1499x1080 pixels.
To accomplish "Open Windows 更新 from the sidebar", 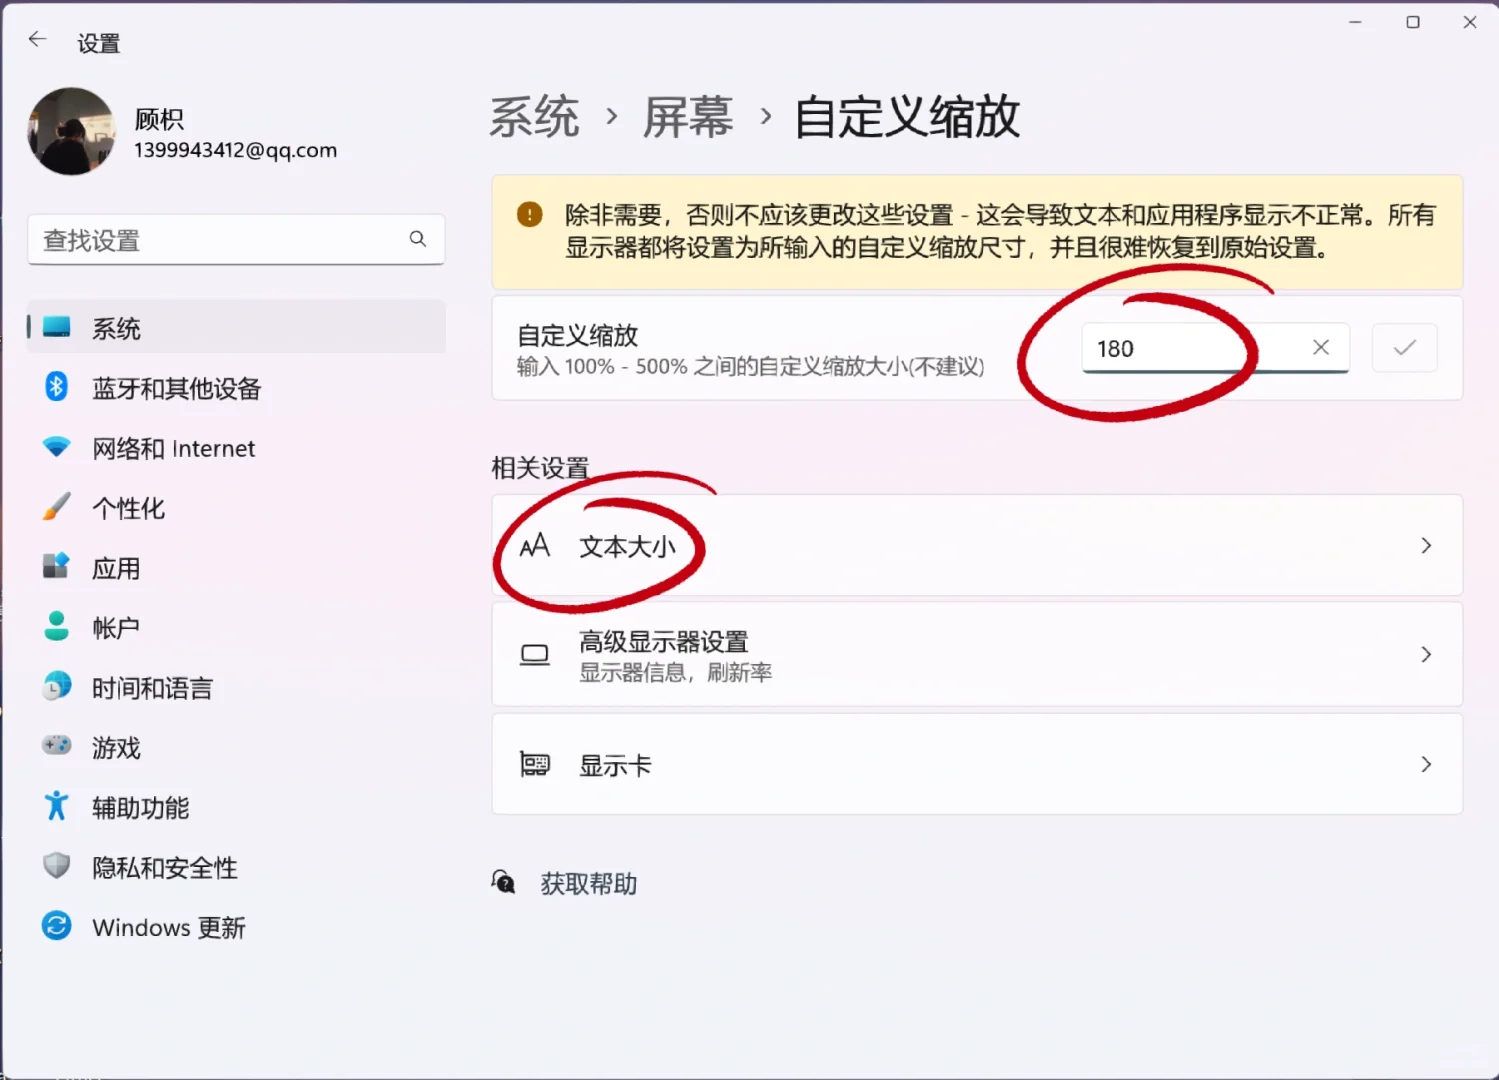I will [x=169, y=927].
